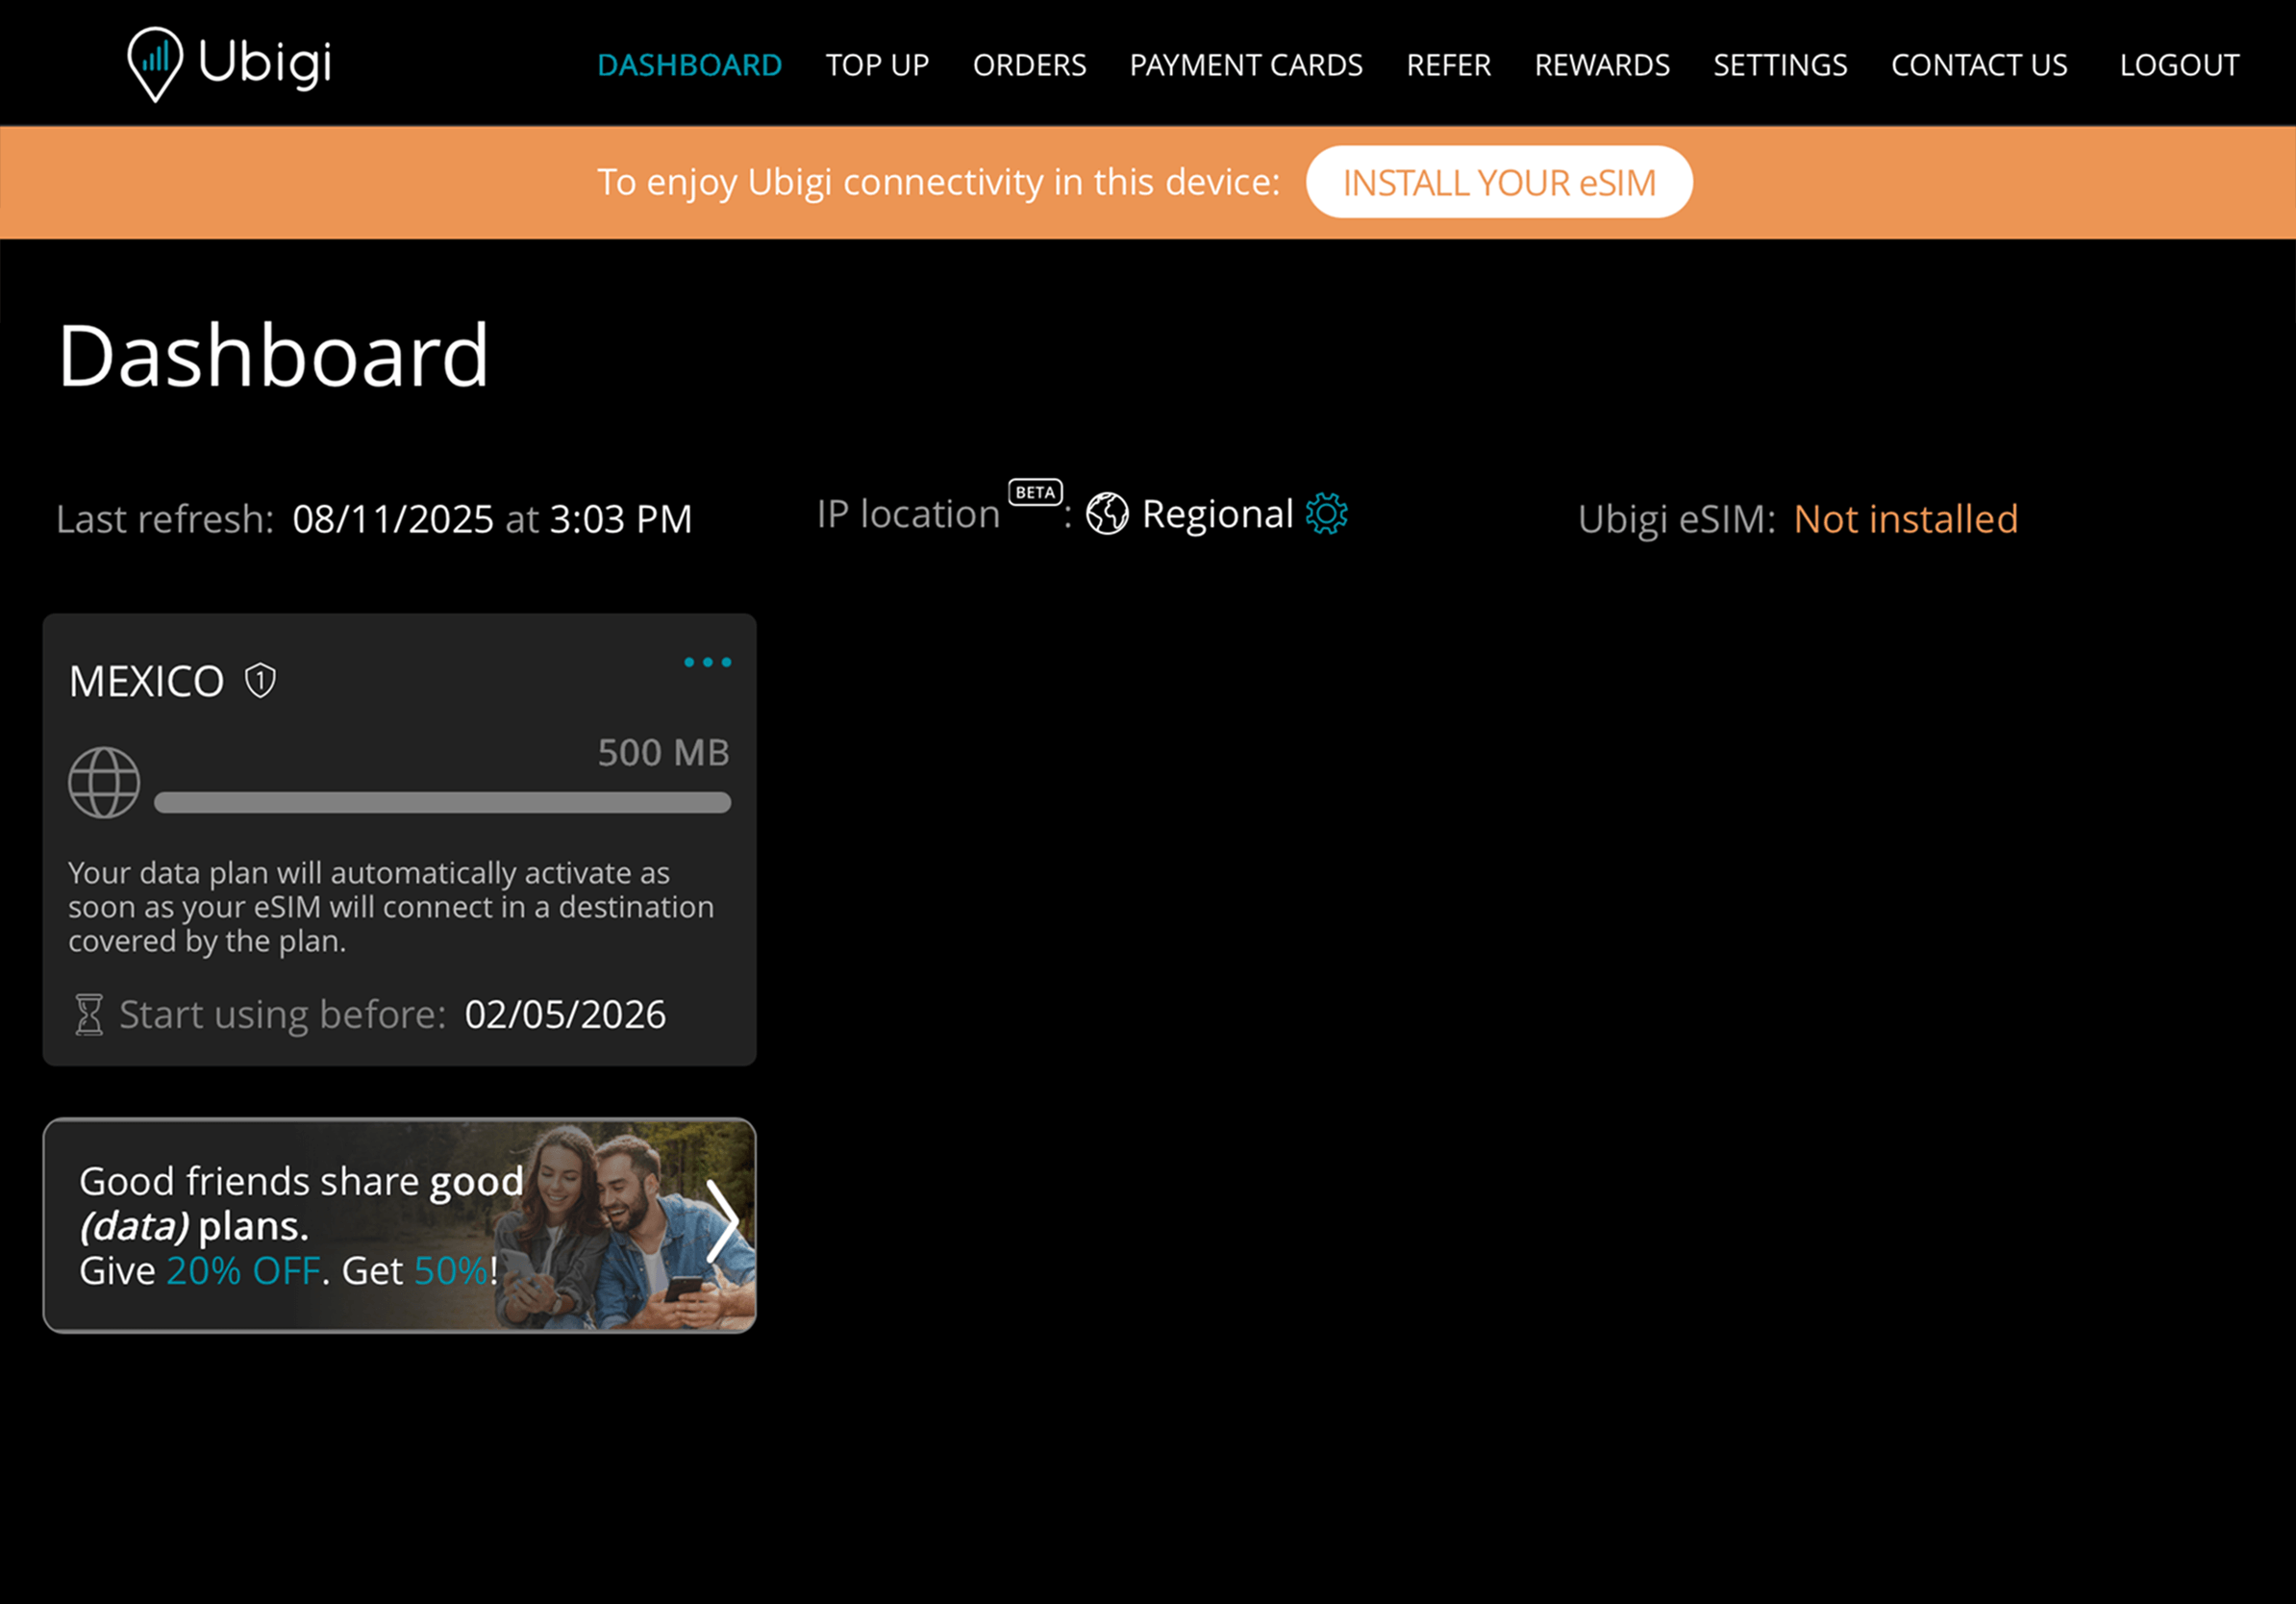Click the Install Your eSIM button
Screen dimensions: 2296x1604
1499,182
